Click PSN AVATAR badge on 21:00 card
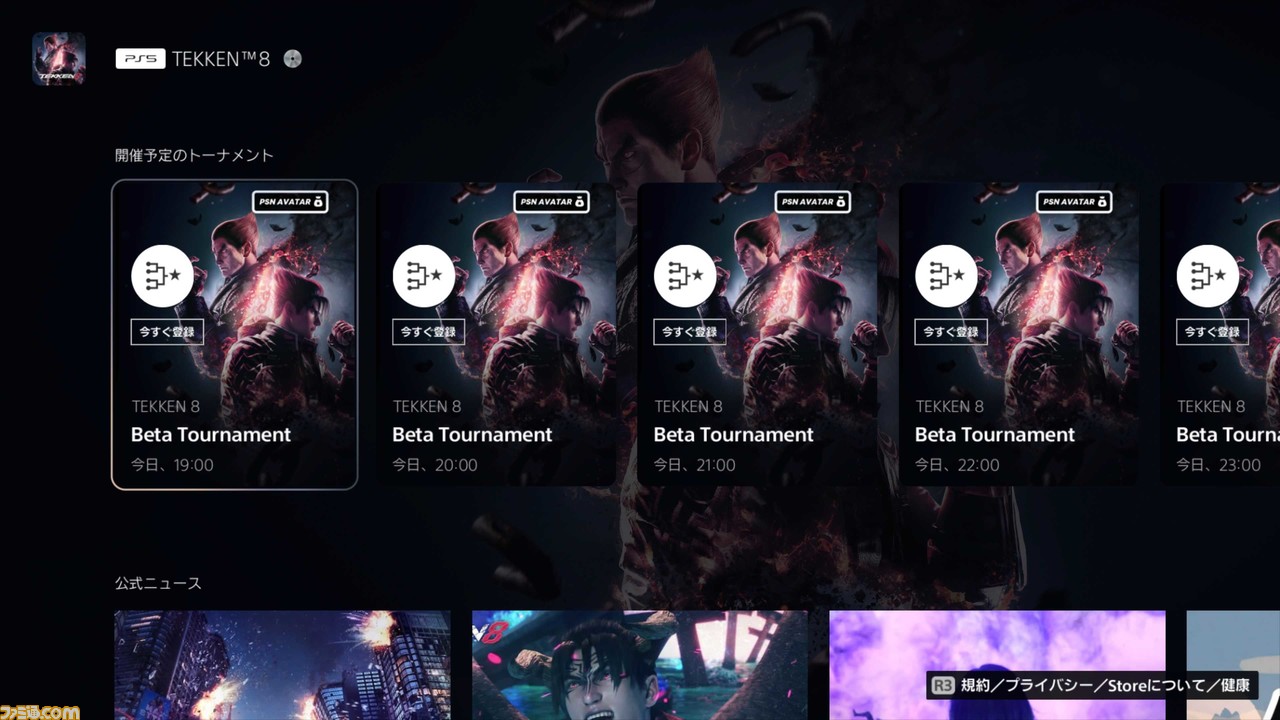 [813, 202]
